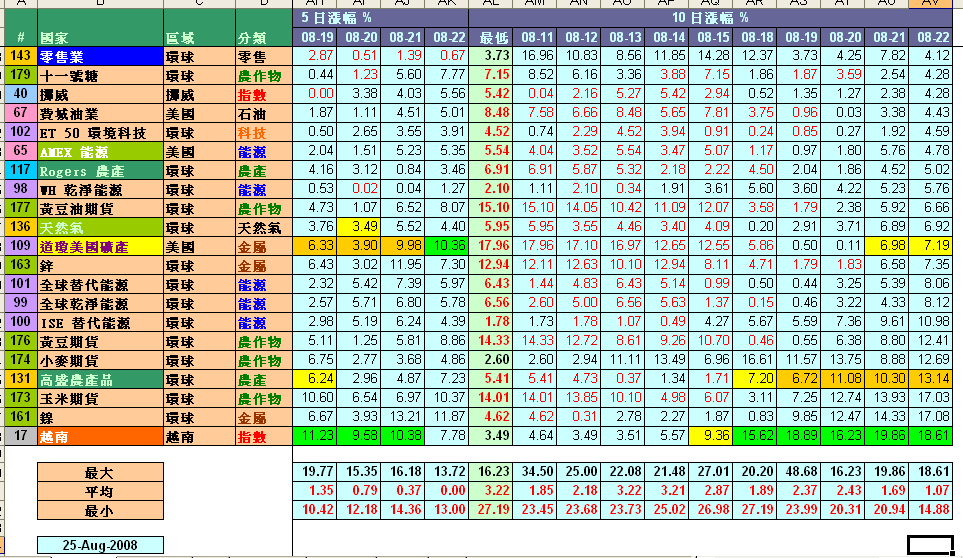Click the AMEX 能源 name cell
Screen dimensions: 963x558
tap(100, 151)
